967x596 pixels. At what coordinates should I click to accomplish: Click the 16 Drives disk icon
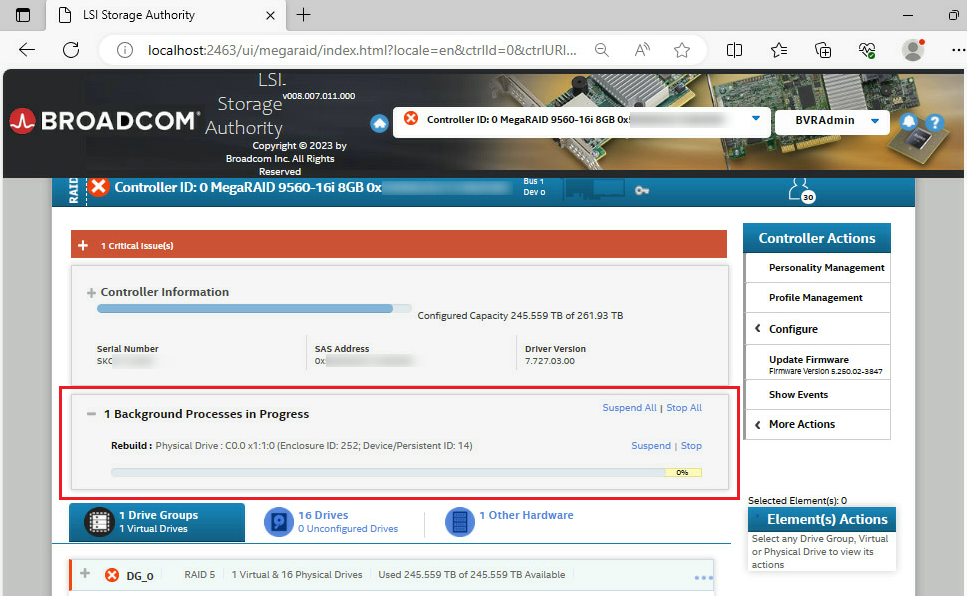click(x=278, y=522)
